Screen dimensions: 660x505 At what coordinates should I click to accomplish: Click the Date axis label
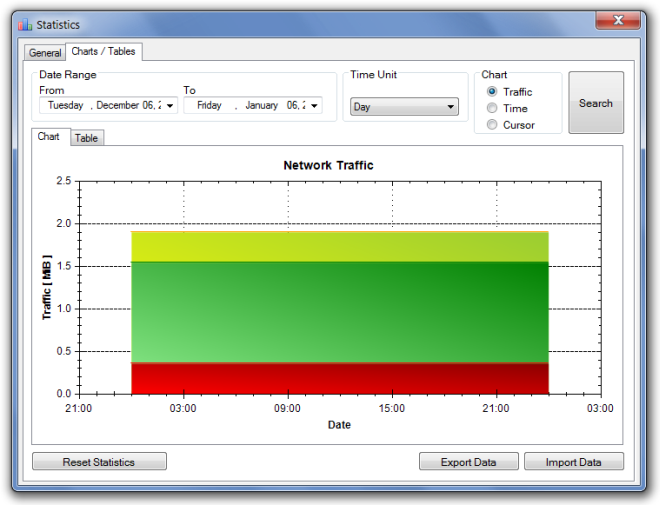click(x=339, y=425)
